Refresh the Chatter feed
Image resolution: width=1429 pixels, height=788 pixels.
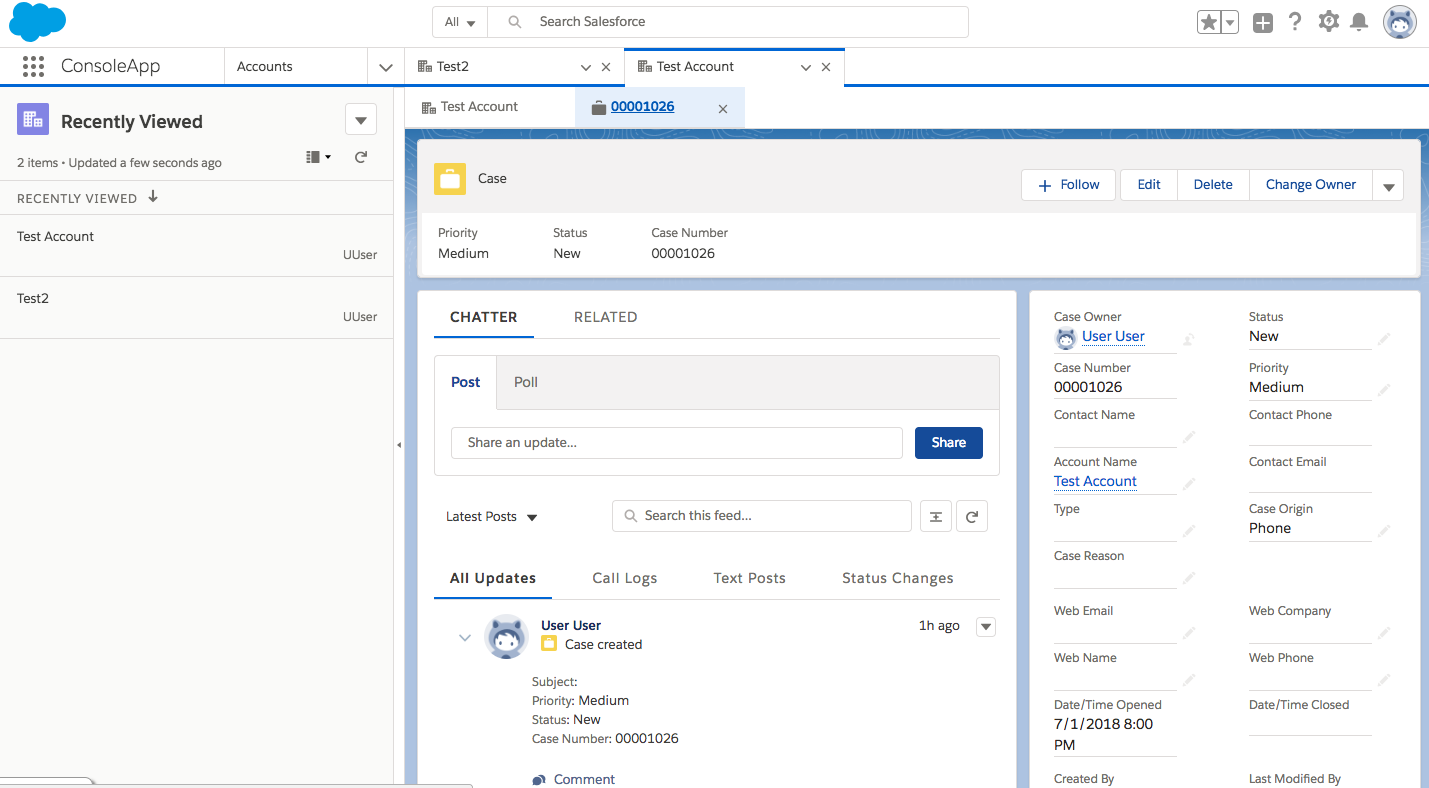972,516
